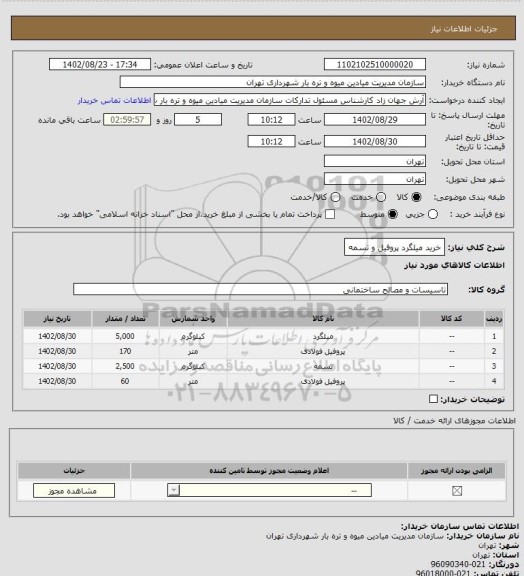This screenshot has width=524, height=576.
Task: Click the تاسیسات و مصالح ساختمانی group field
Action: [260, 289]
